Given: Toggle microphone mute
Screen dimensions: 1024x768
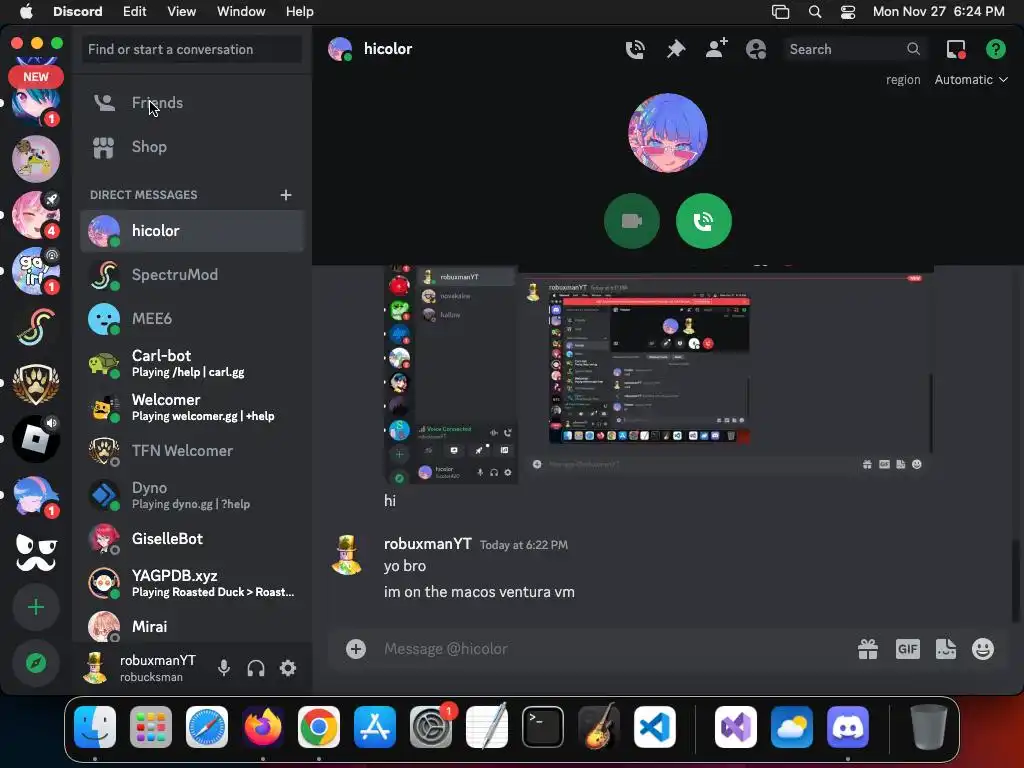Looking at the screenshot, I should [x=223, y=668].
